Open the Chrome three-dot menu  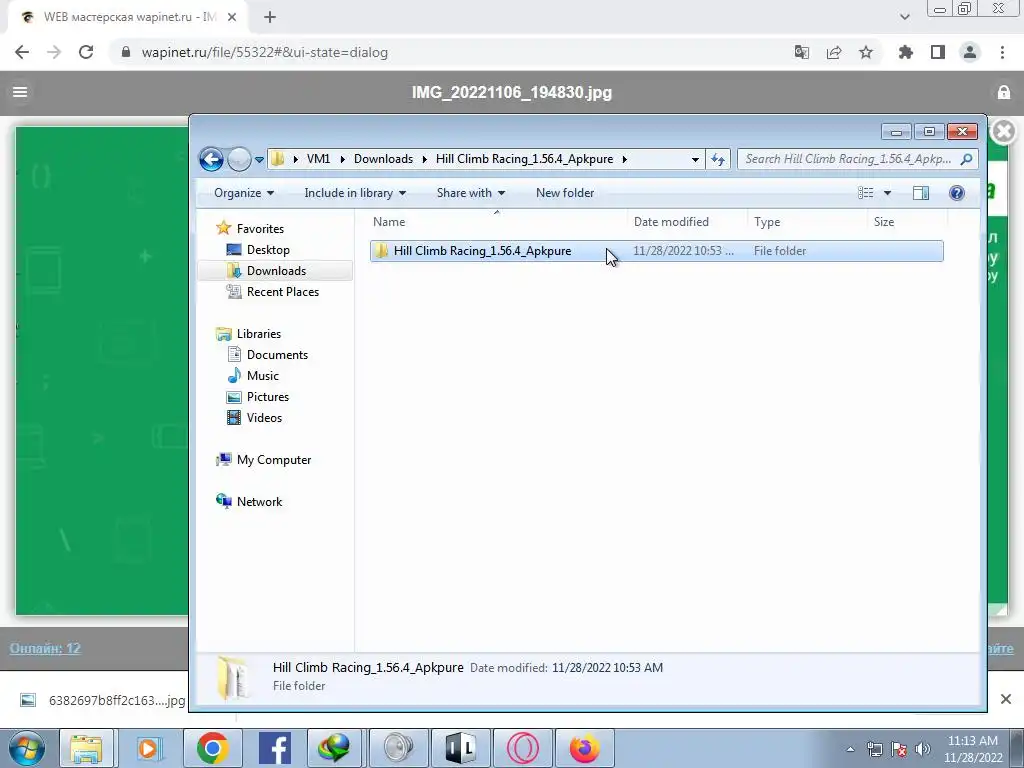pos(1002,52)
